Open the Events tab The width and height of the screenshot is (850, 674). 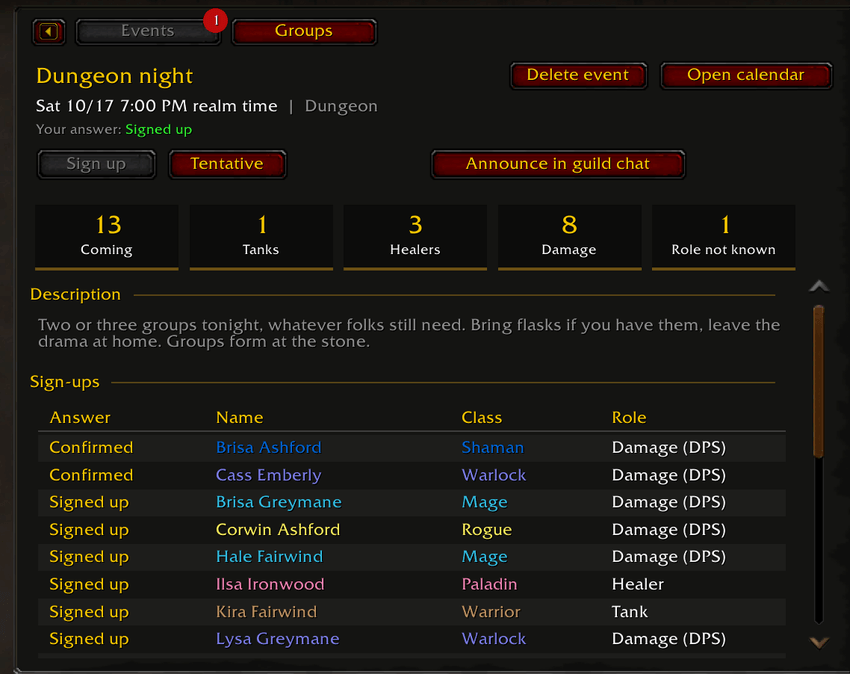point(147,31)
